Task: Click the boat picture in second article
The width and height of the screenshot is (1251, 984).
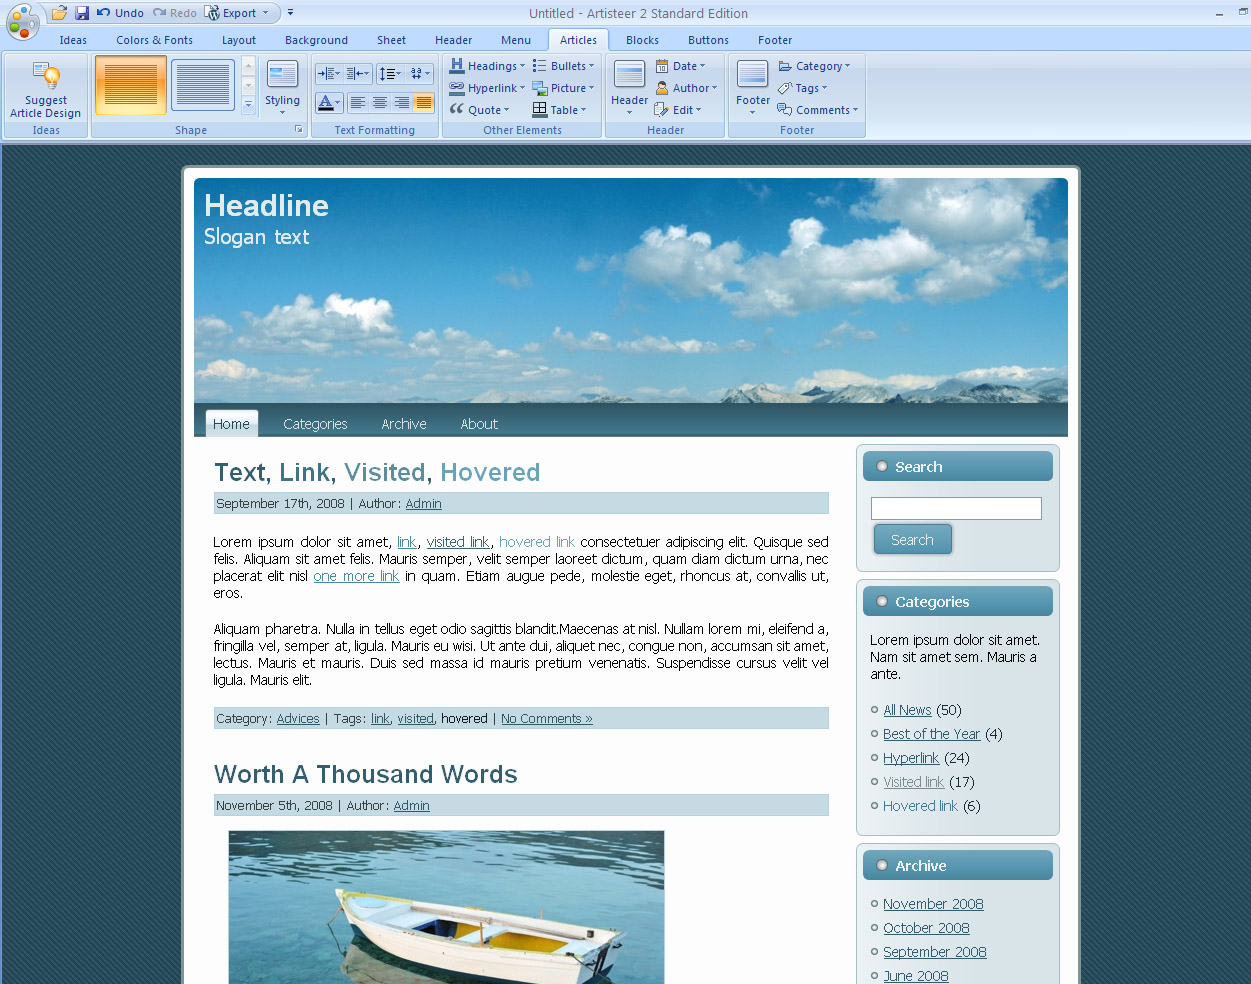Action: (x=446, y=907)
